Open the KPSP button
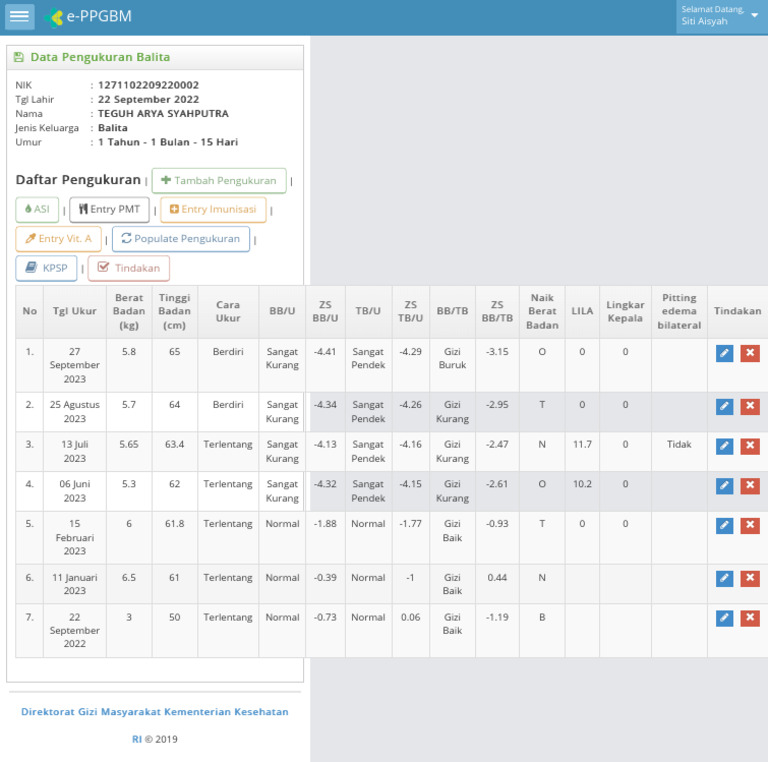The image size is (768, 762). coord(46,268)
